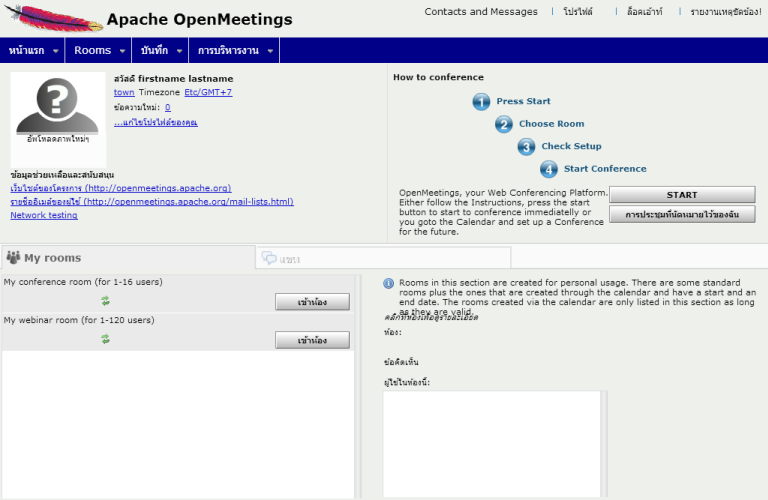This screenshot has height=500, width=768.
Task: Open the โปรไฟล์ profile link
Action: pos(578,12)
